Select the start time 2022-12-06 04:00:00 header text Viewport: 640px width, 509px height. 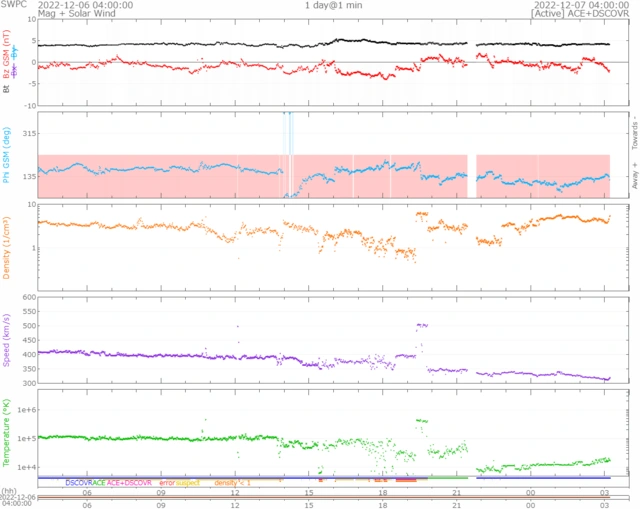click(x=85, y=5)
